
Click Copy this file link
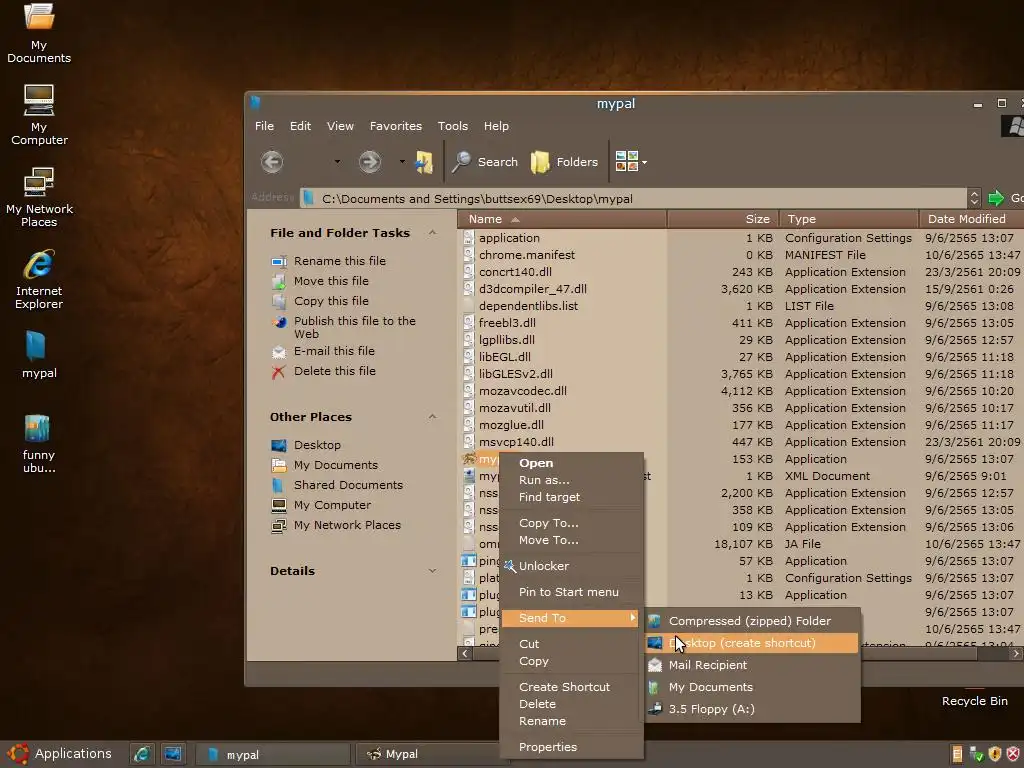click(331, 301)
